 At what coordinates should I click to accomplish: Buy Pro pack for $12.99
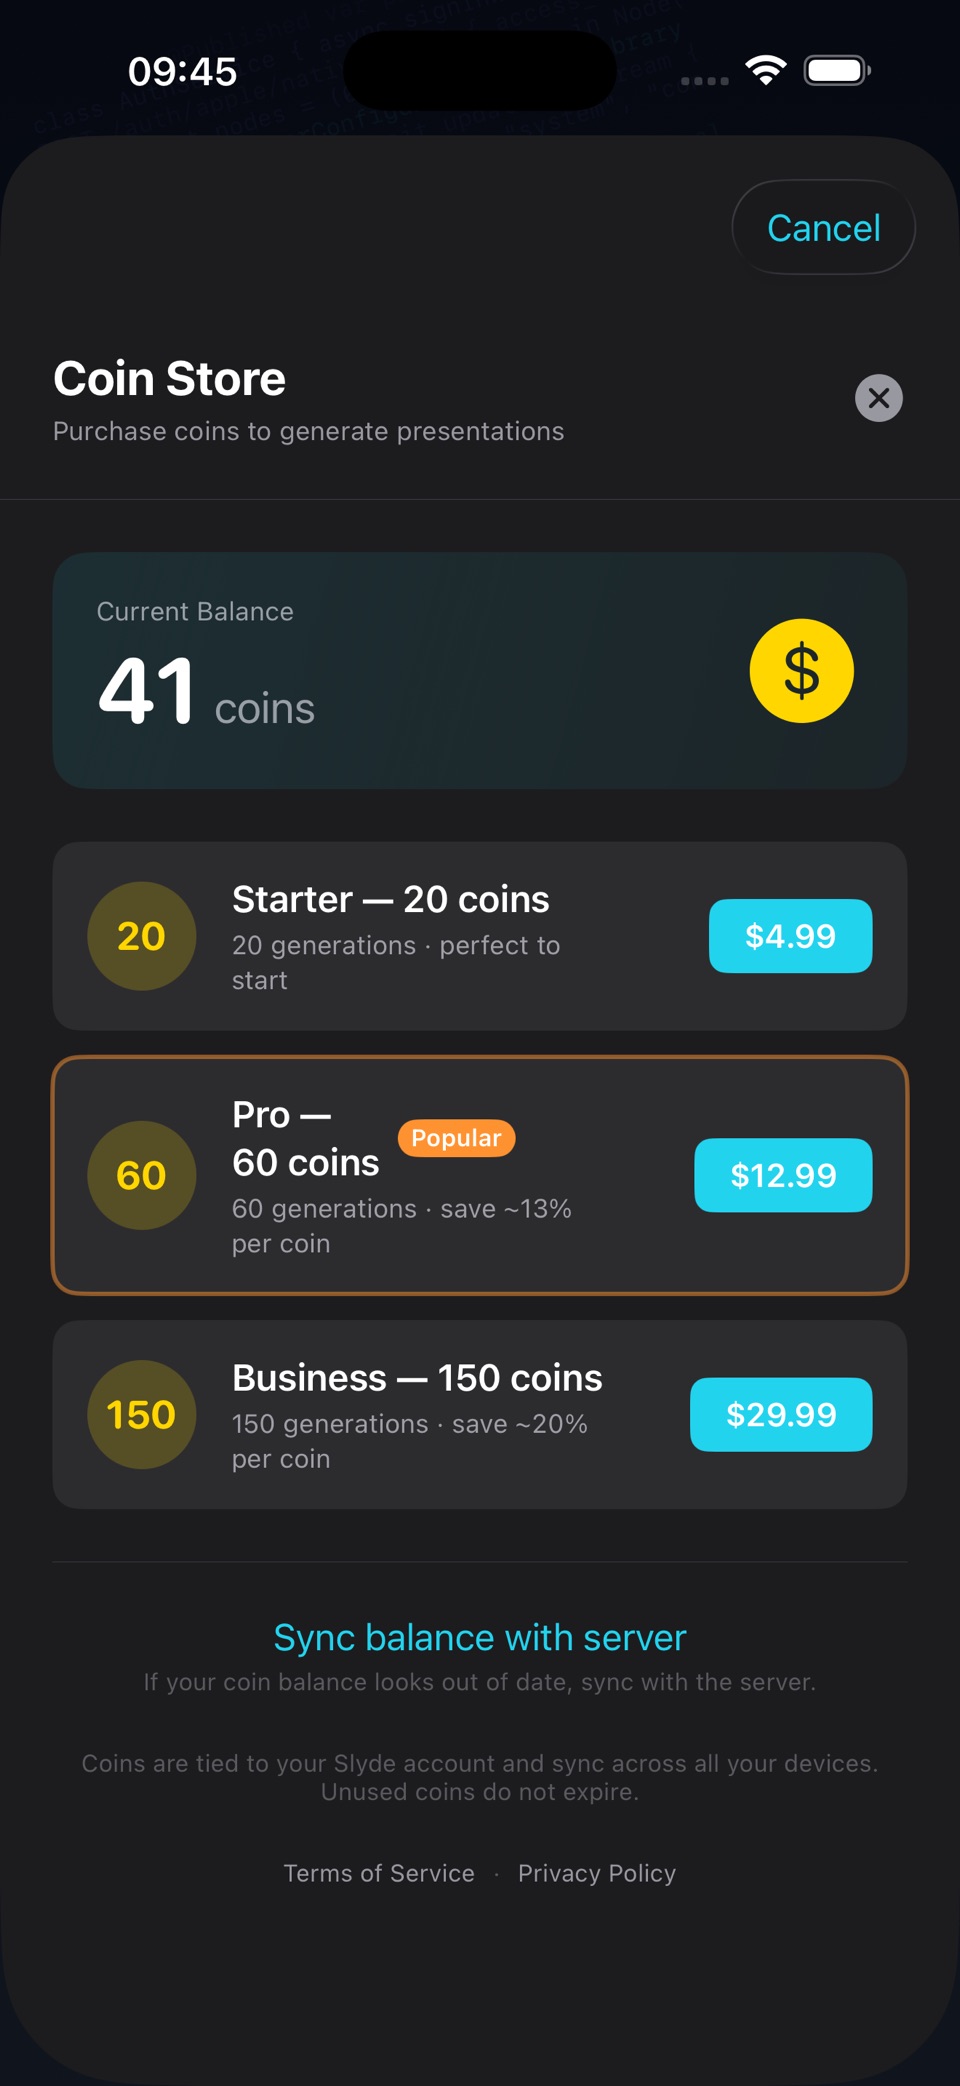pos(783,1175)
